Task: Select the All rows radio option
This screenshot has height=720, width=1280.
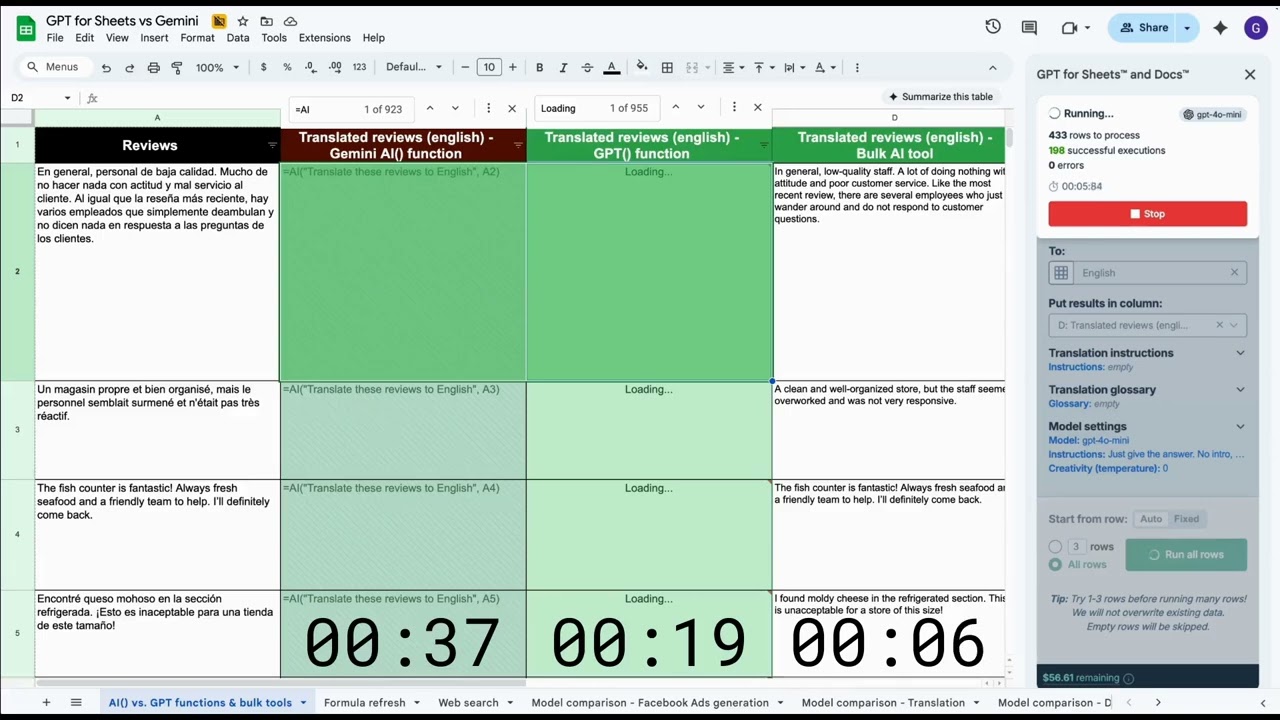Action: click(x=1055, y=564)
